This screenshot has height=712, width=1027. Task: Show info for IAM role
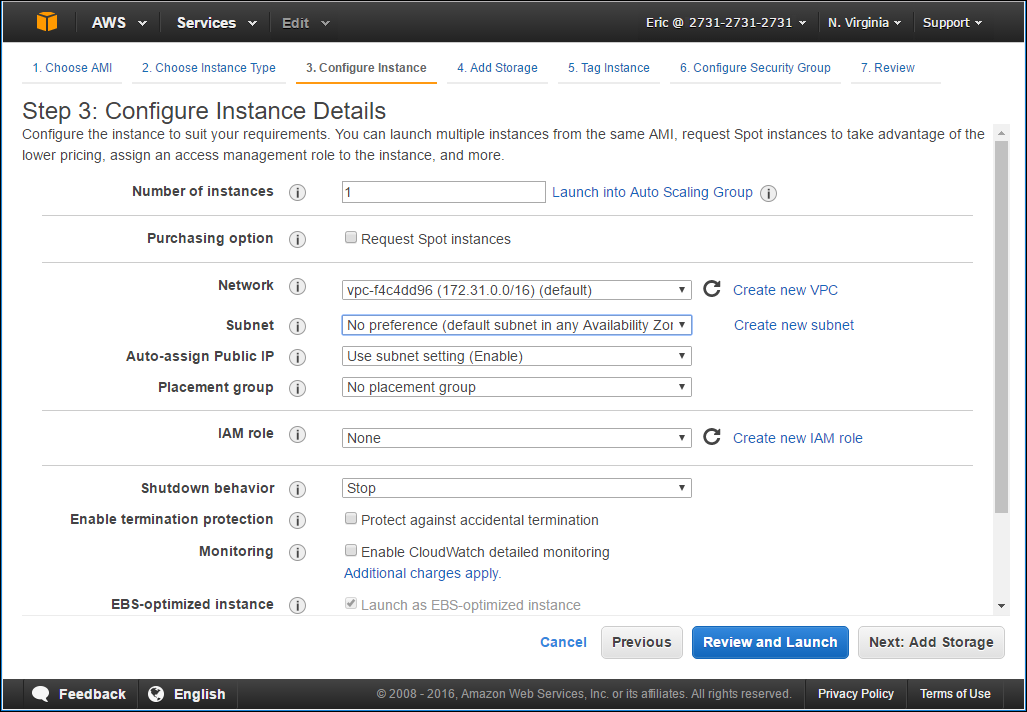tap(297, 434)
